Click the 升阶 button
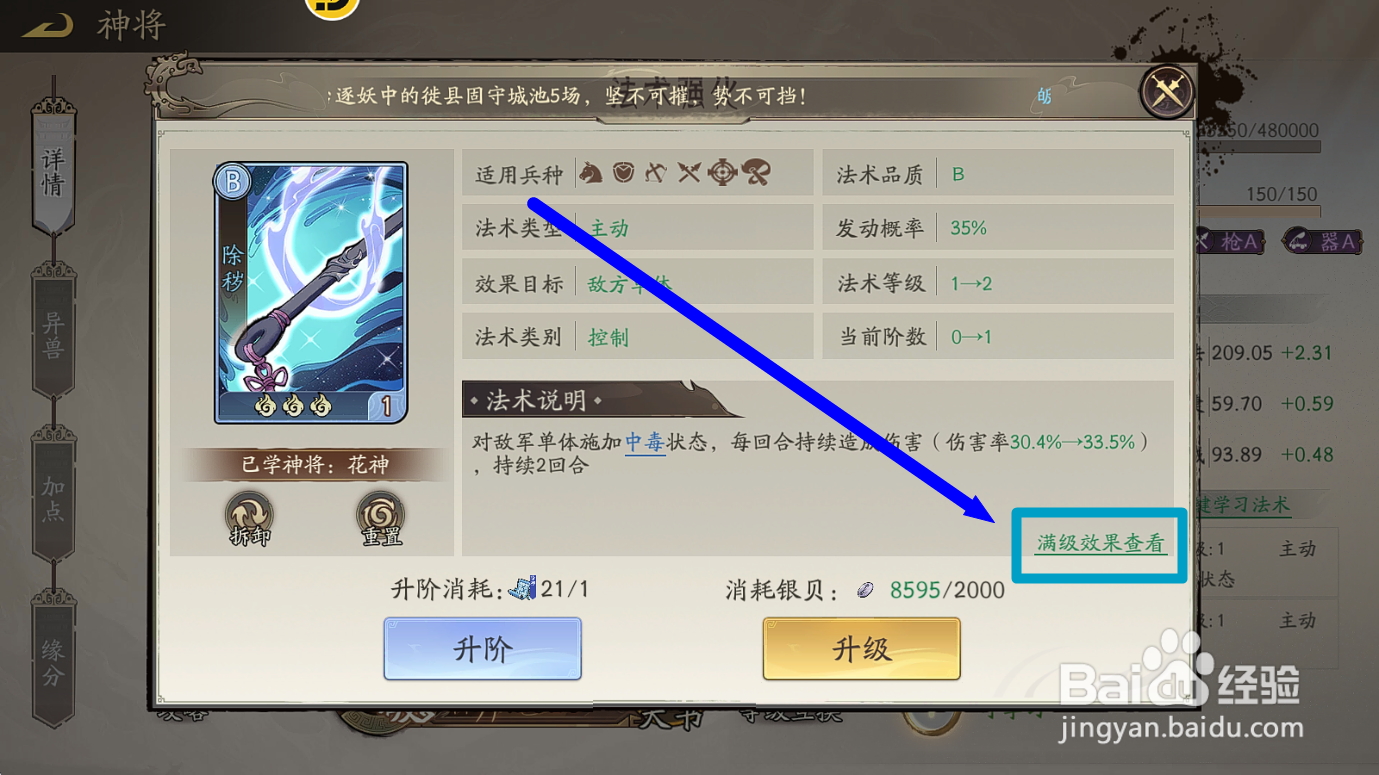The width and height of the screenshot is (1379, 775). coord(482,649)
